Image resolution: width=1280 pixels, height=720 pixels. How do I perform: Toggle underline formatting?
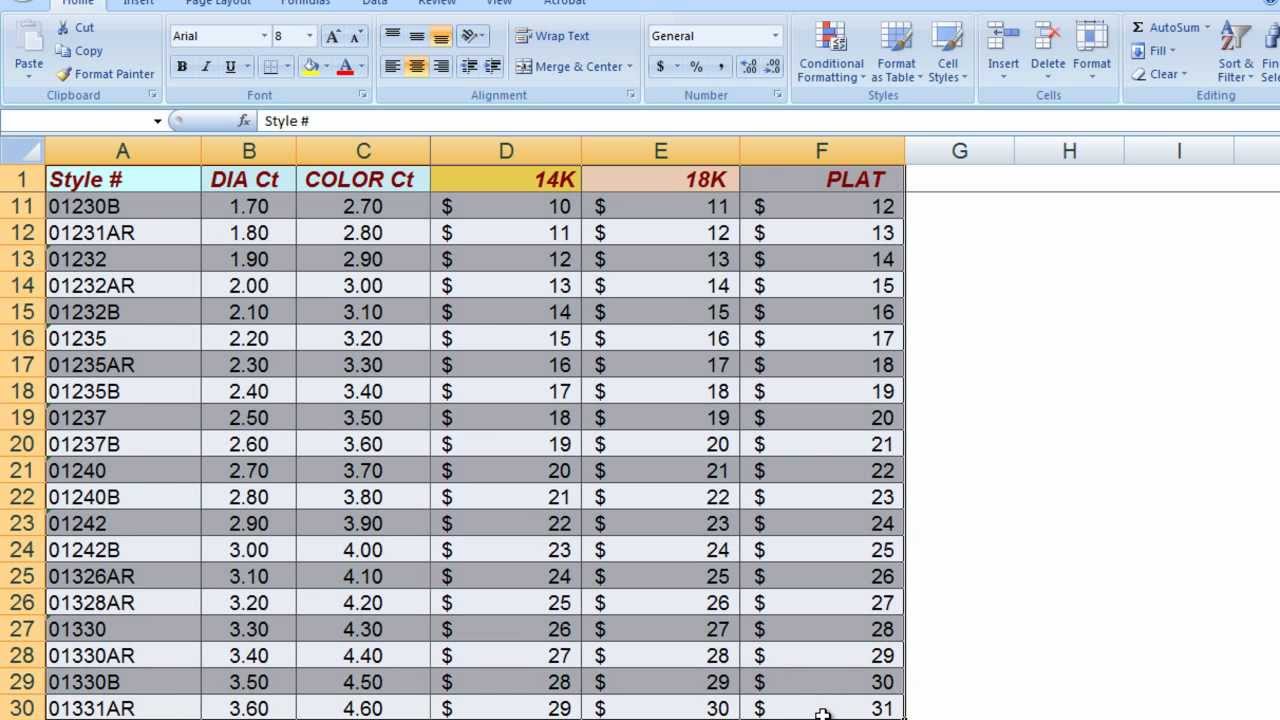[230, 67]
